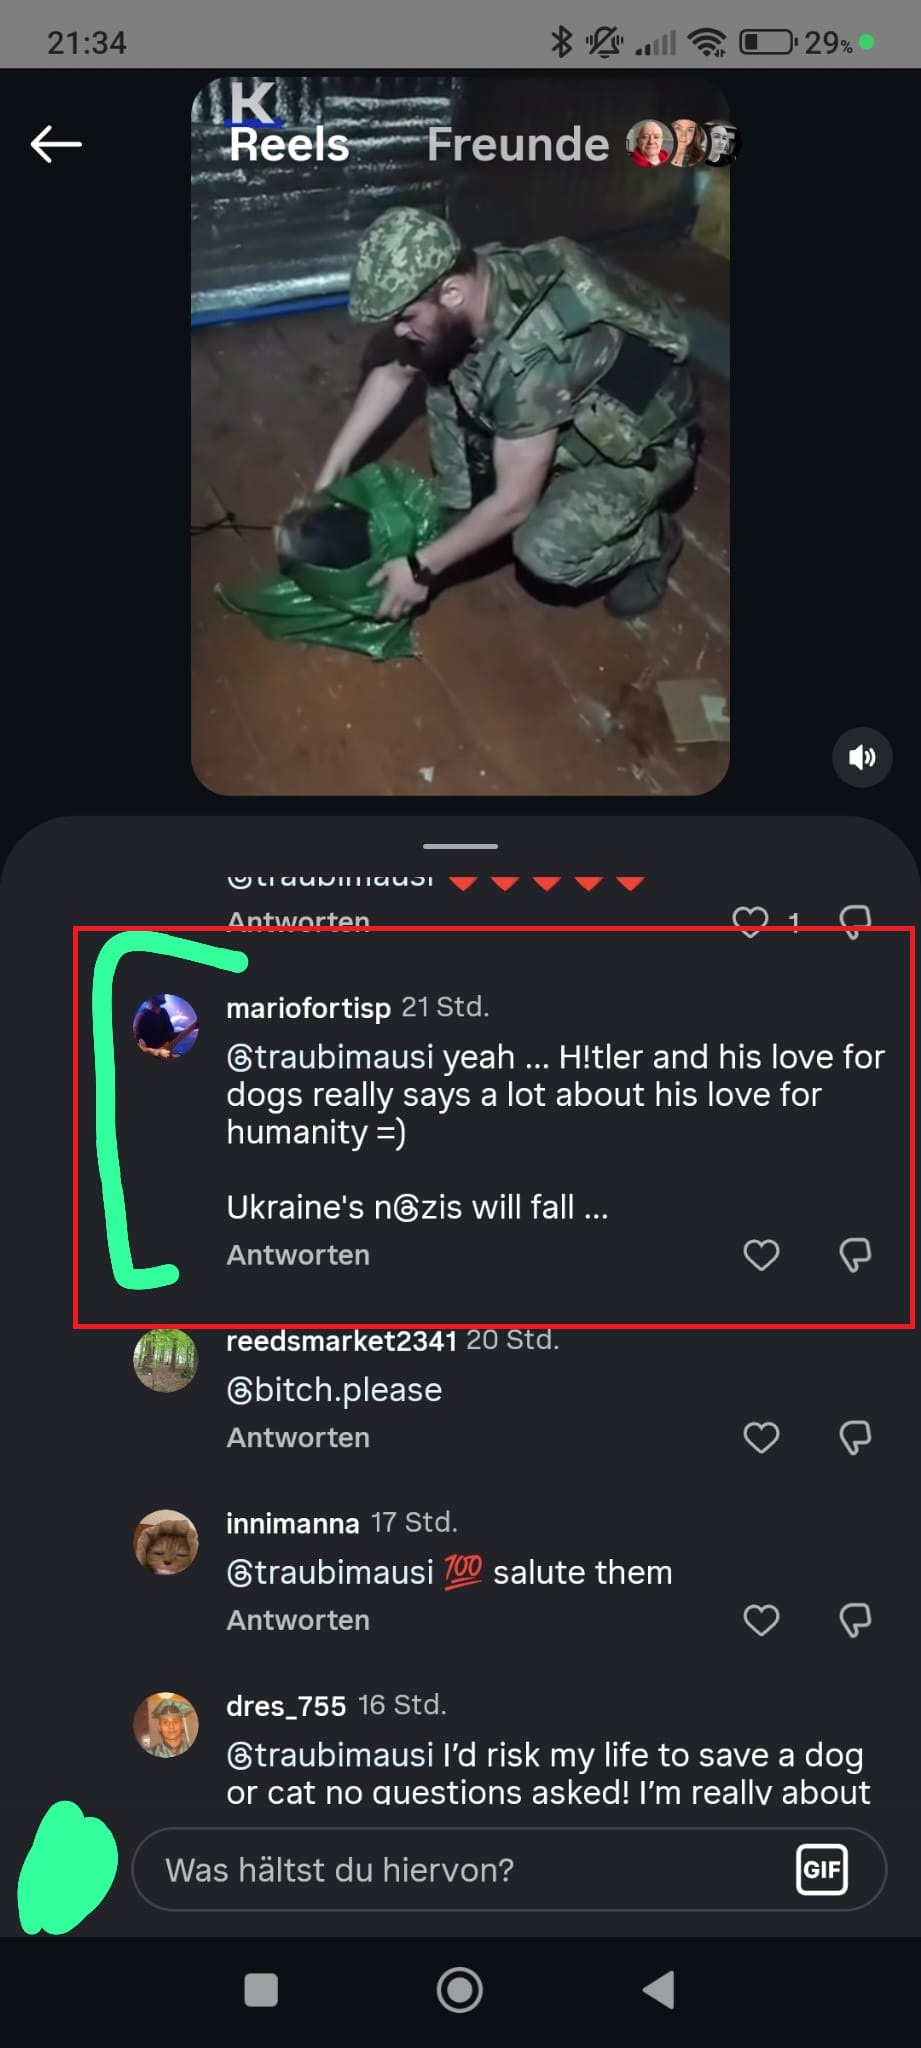The width and height of the screenshot is (921, 2048).
Task: Like mariofortisp's comment with the heart
Action: coord(760,1255)
